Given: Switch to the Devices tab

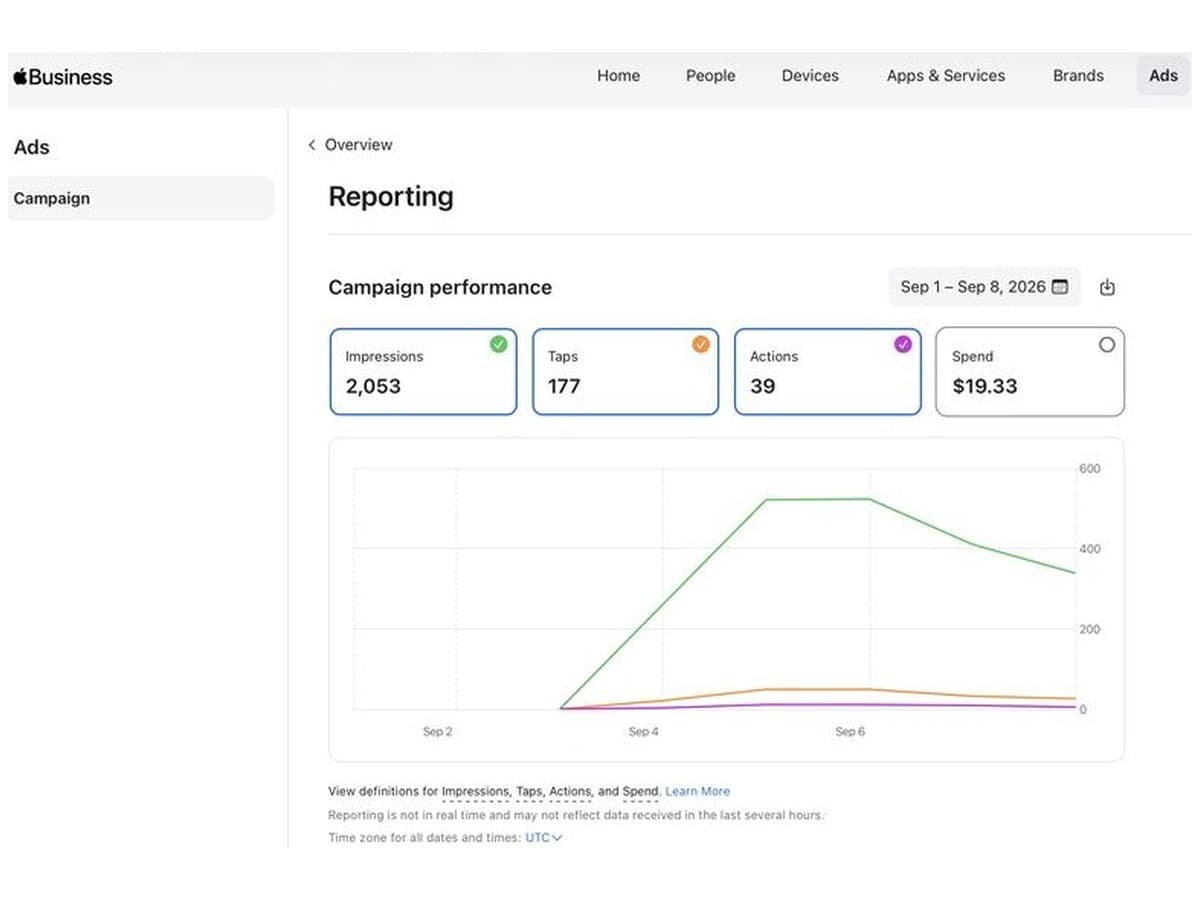Looking at the screenshot, I should (810, 76).
